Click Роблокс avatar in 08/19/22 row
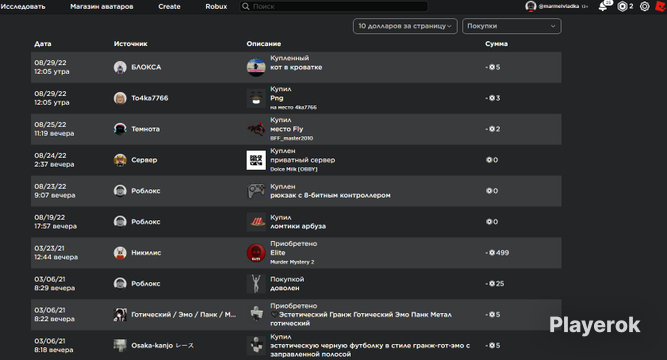 (120, 222)
